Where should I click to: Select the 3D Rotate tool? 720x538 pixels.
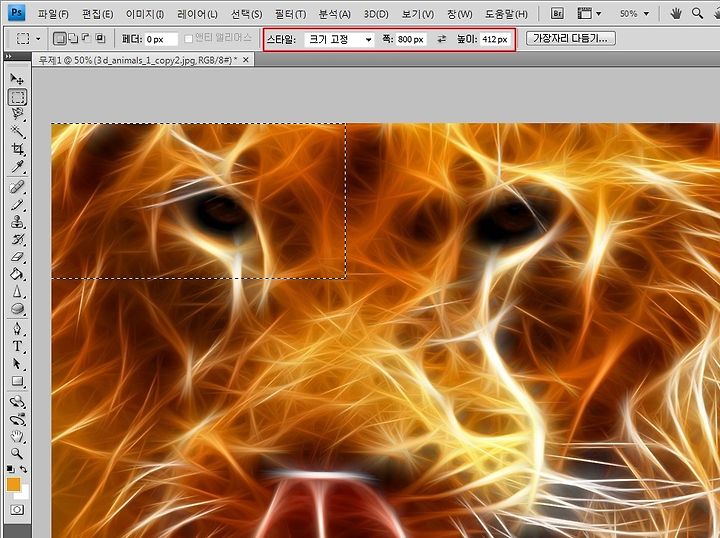pyautogui.click(x=17, y=402)
